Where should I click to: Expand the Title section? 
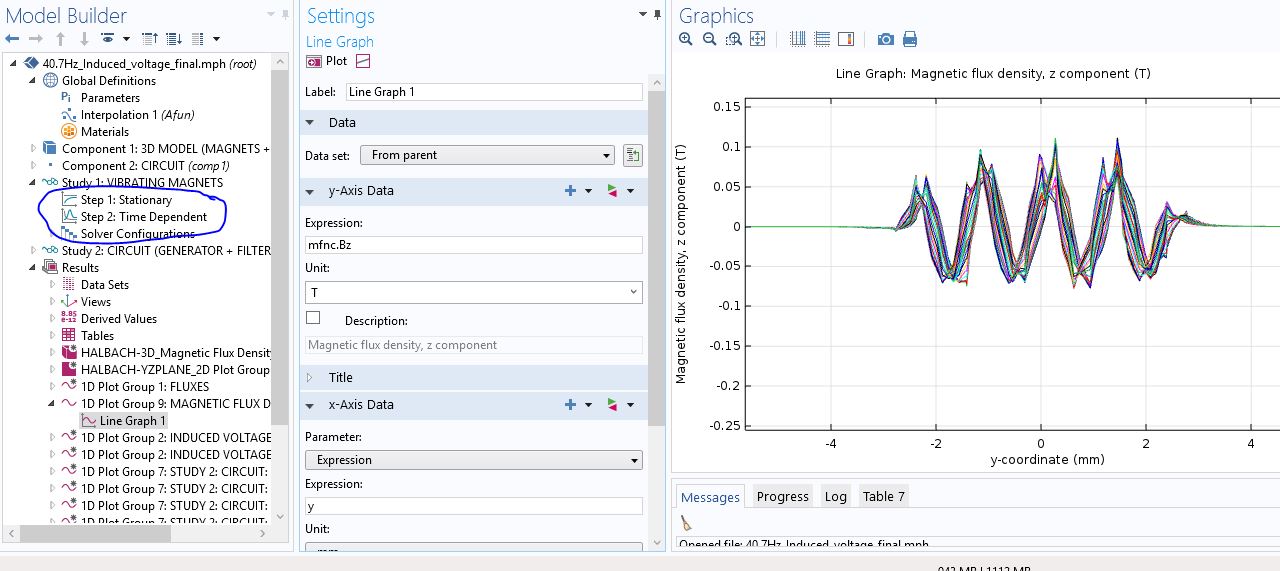coord(340,377)
